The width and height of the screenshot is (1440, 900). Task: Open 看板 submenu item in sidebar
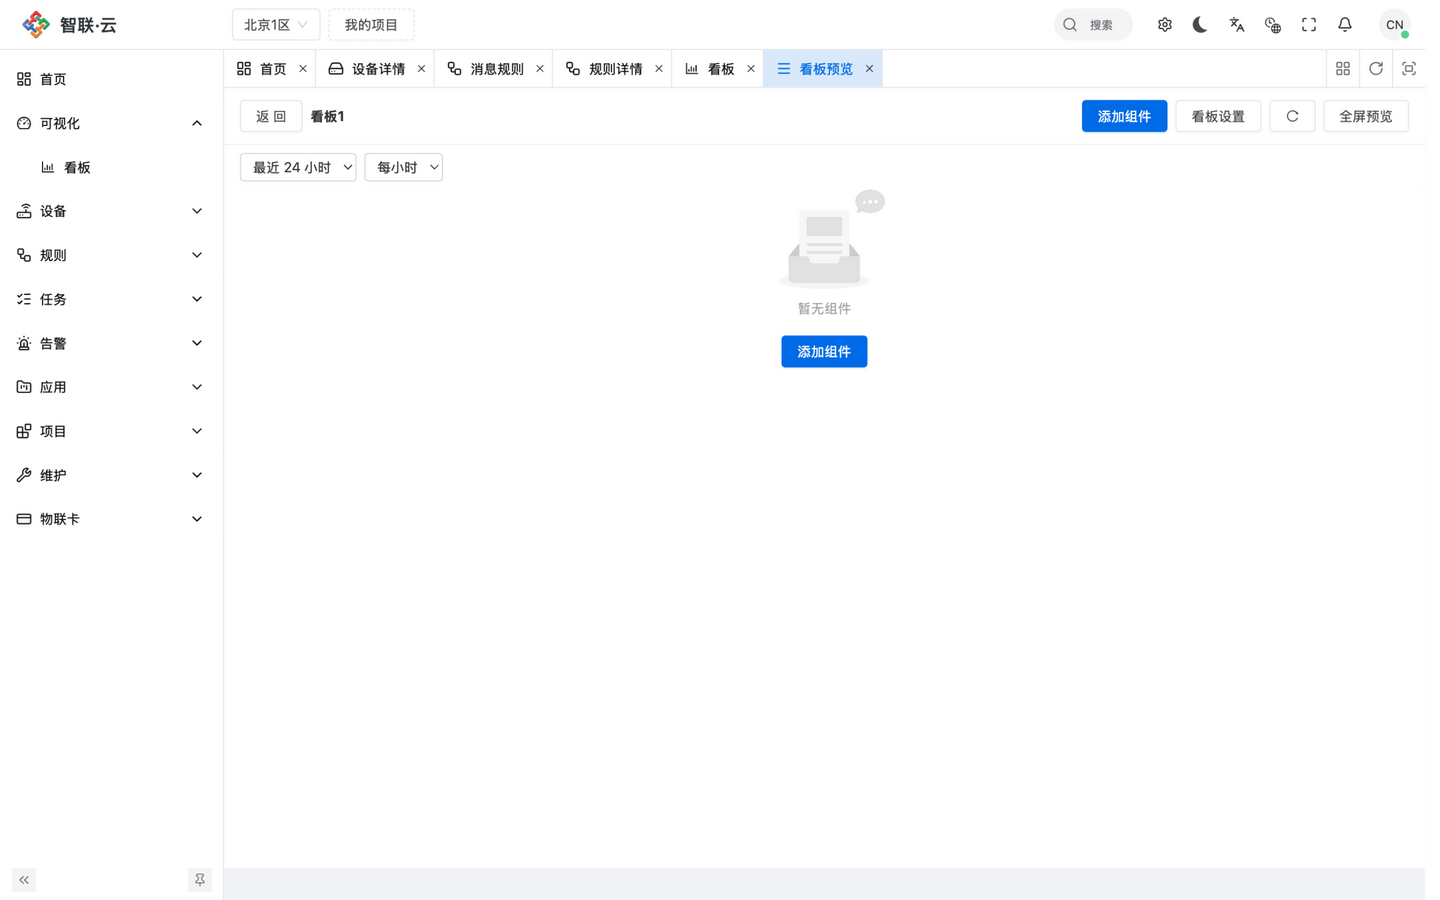click(x=111, y=167)
